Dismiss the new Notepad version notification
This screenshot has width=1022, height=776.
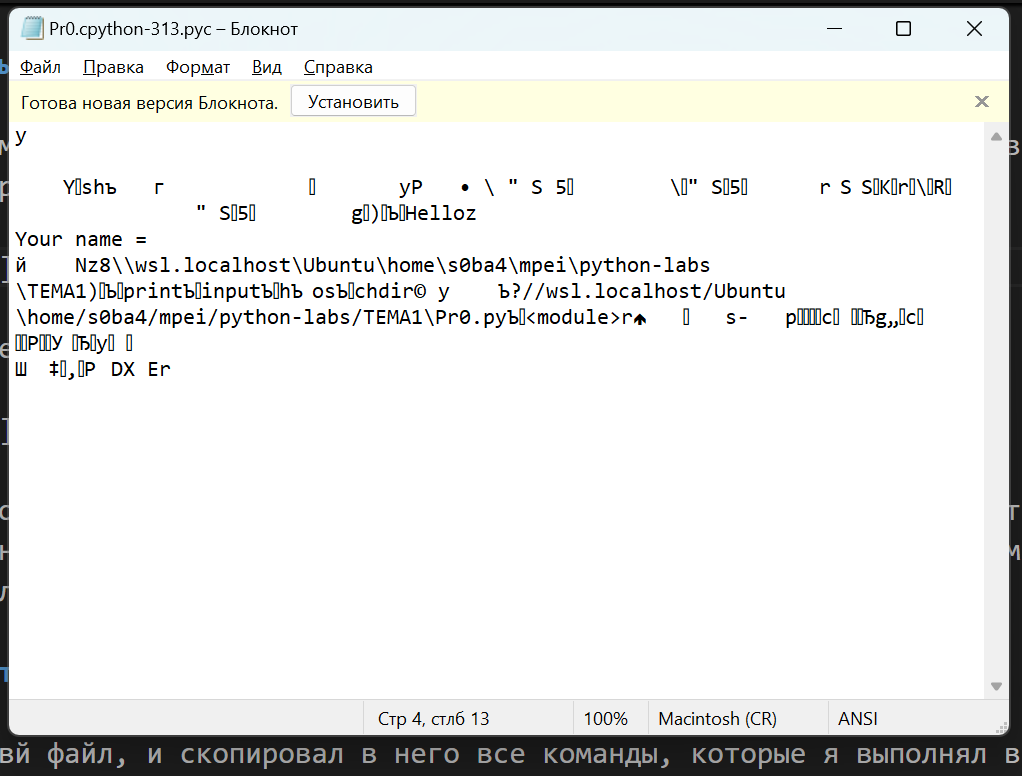981,101
